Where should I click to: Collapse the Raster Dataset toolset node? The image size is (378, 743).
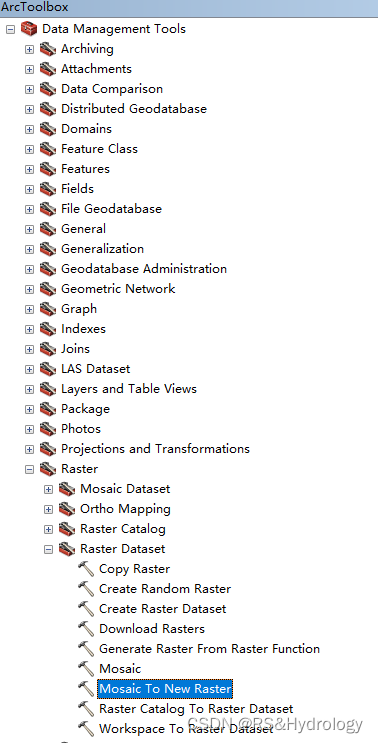(48, 549)
